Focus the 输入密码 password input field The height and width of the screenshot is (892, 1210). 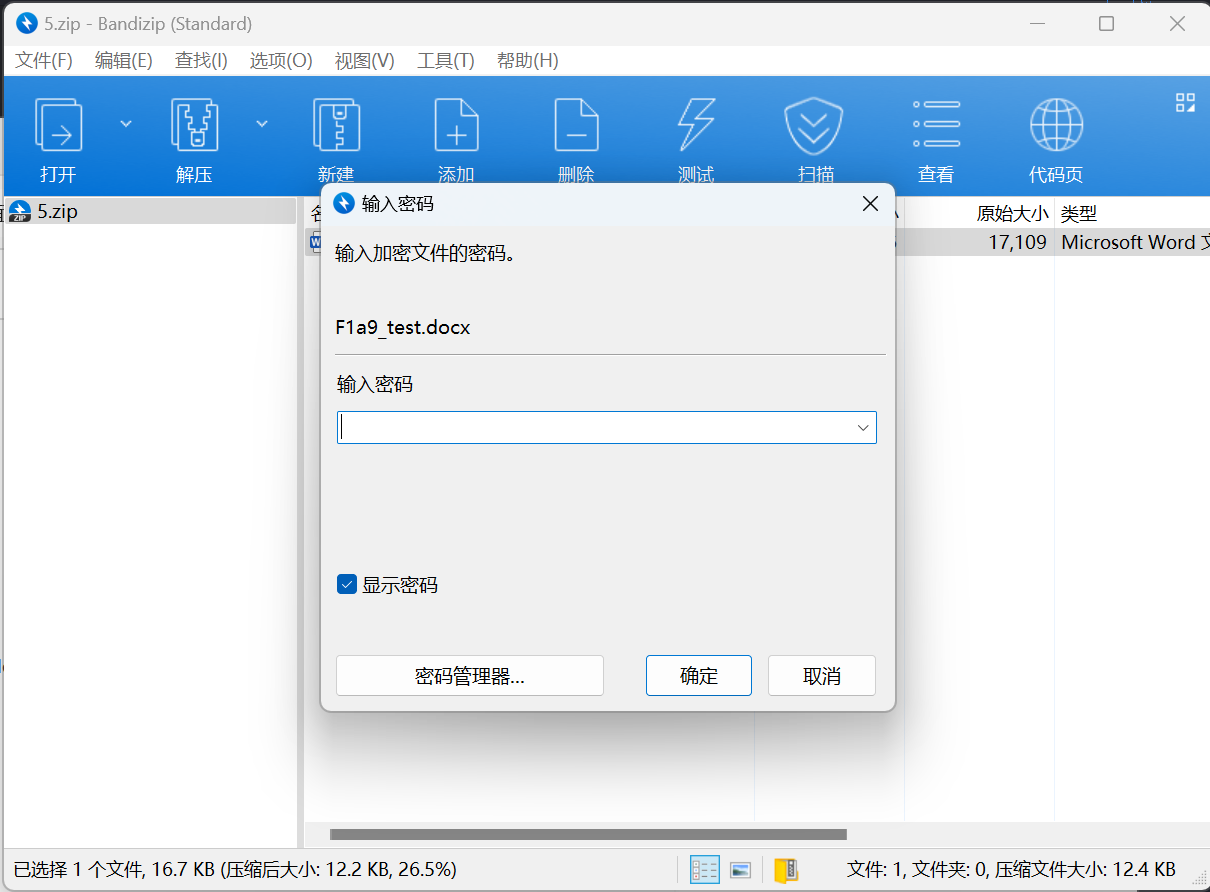tap(607, 428)
